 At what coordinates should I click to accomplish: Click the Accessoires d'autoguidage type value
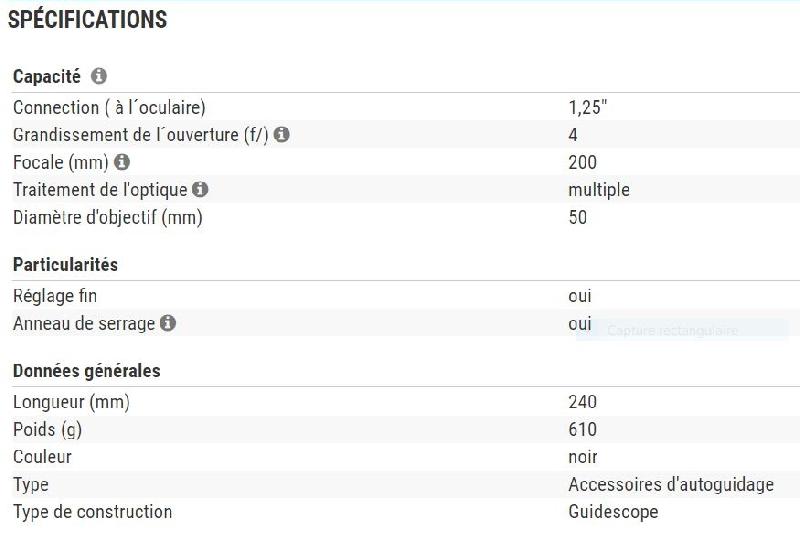(x=671, y=485)
